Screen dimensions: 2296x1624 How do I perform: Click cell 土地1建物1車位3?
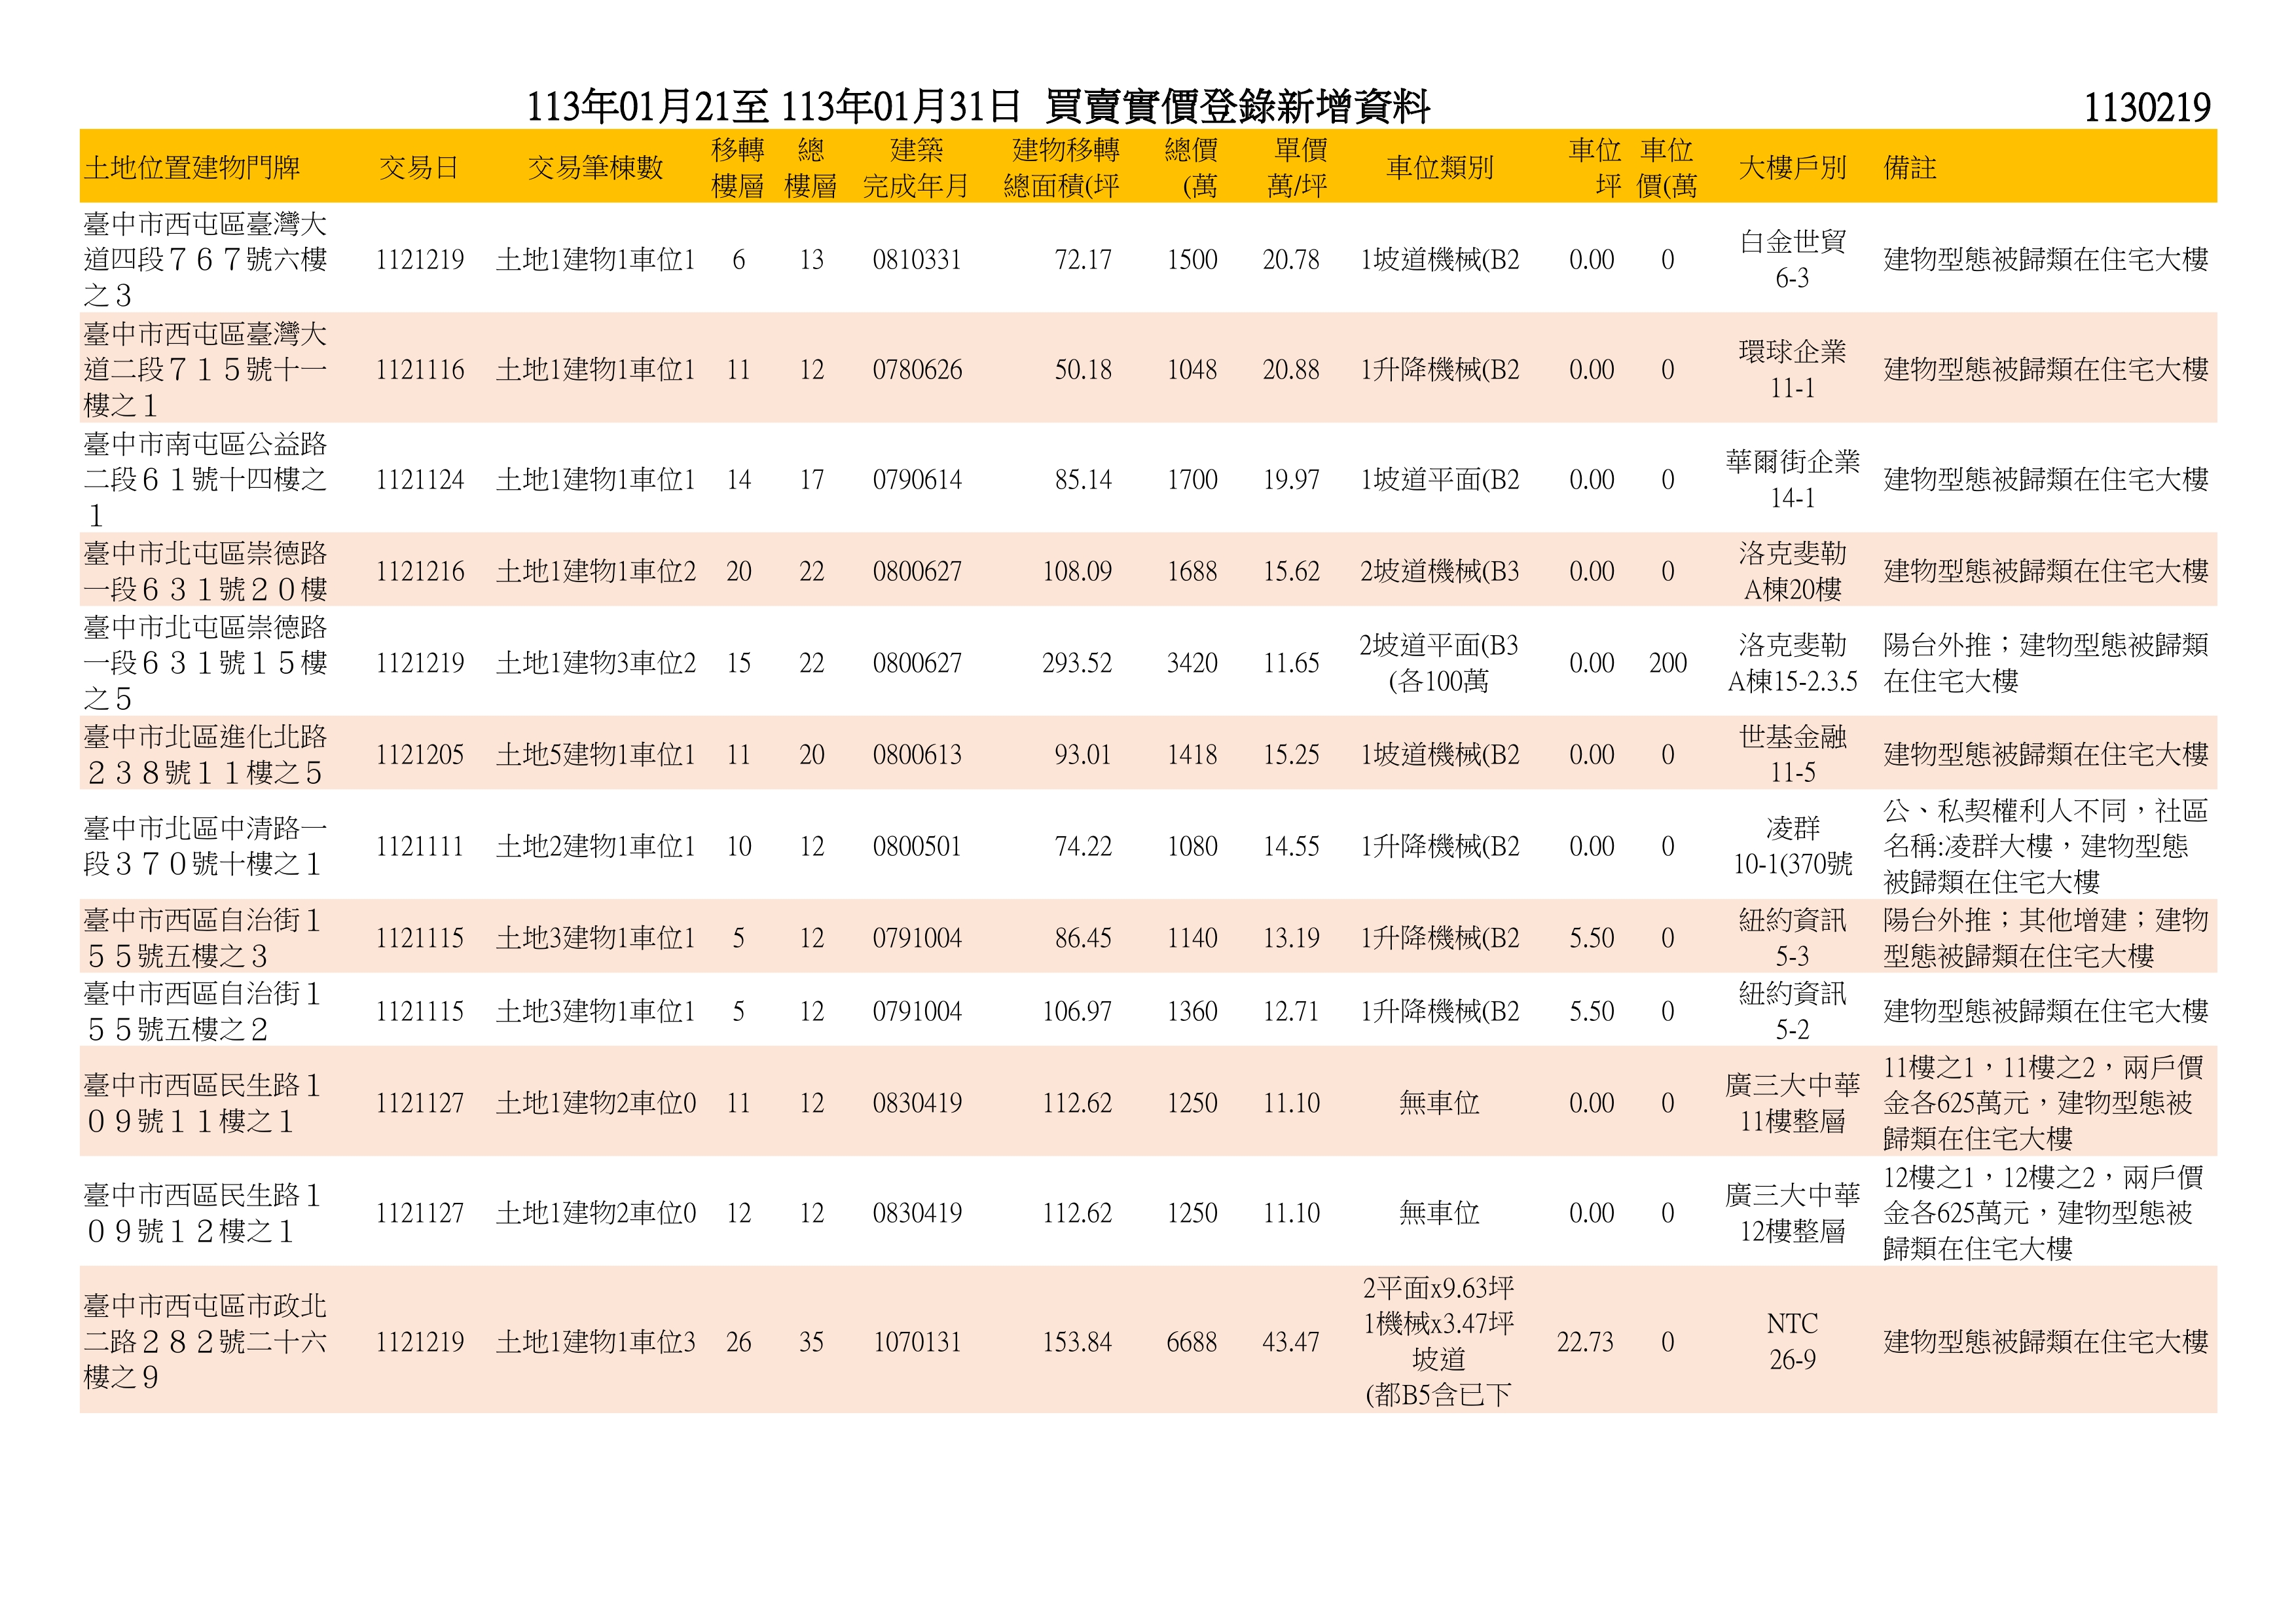click(596, 1342)
